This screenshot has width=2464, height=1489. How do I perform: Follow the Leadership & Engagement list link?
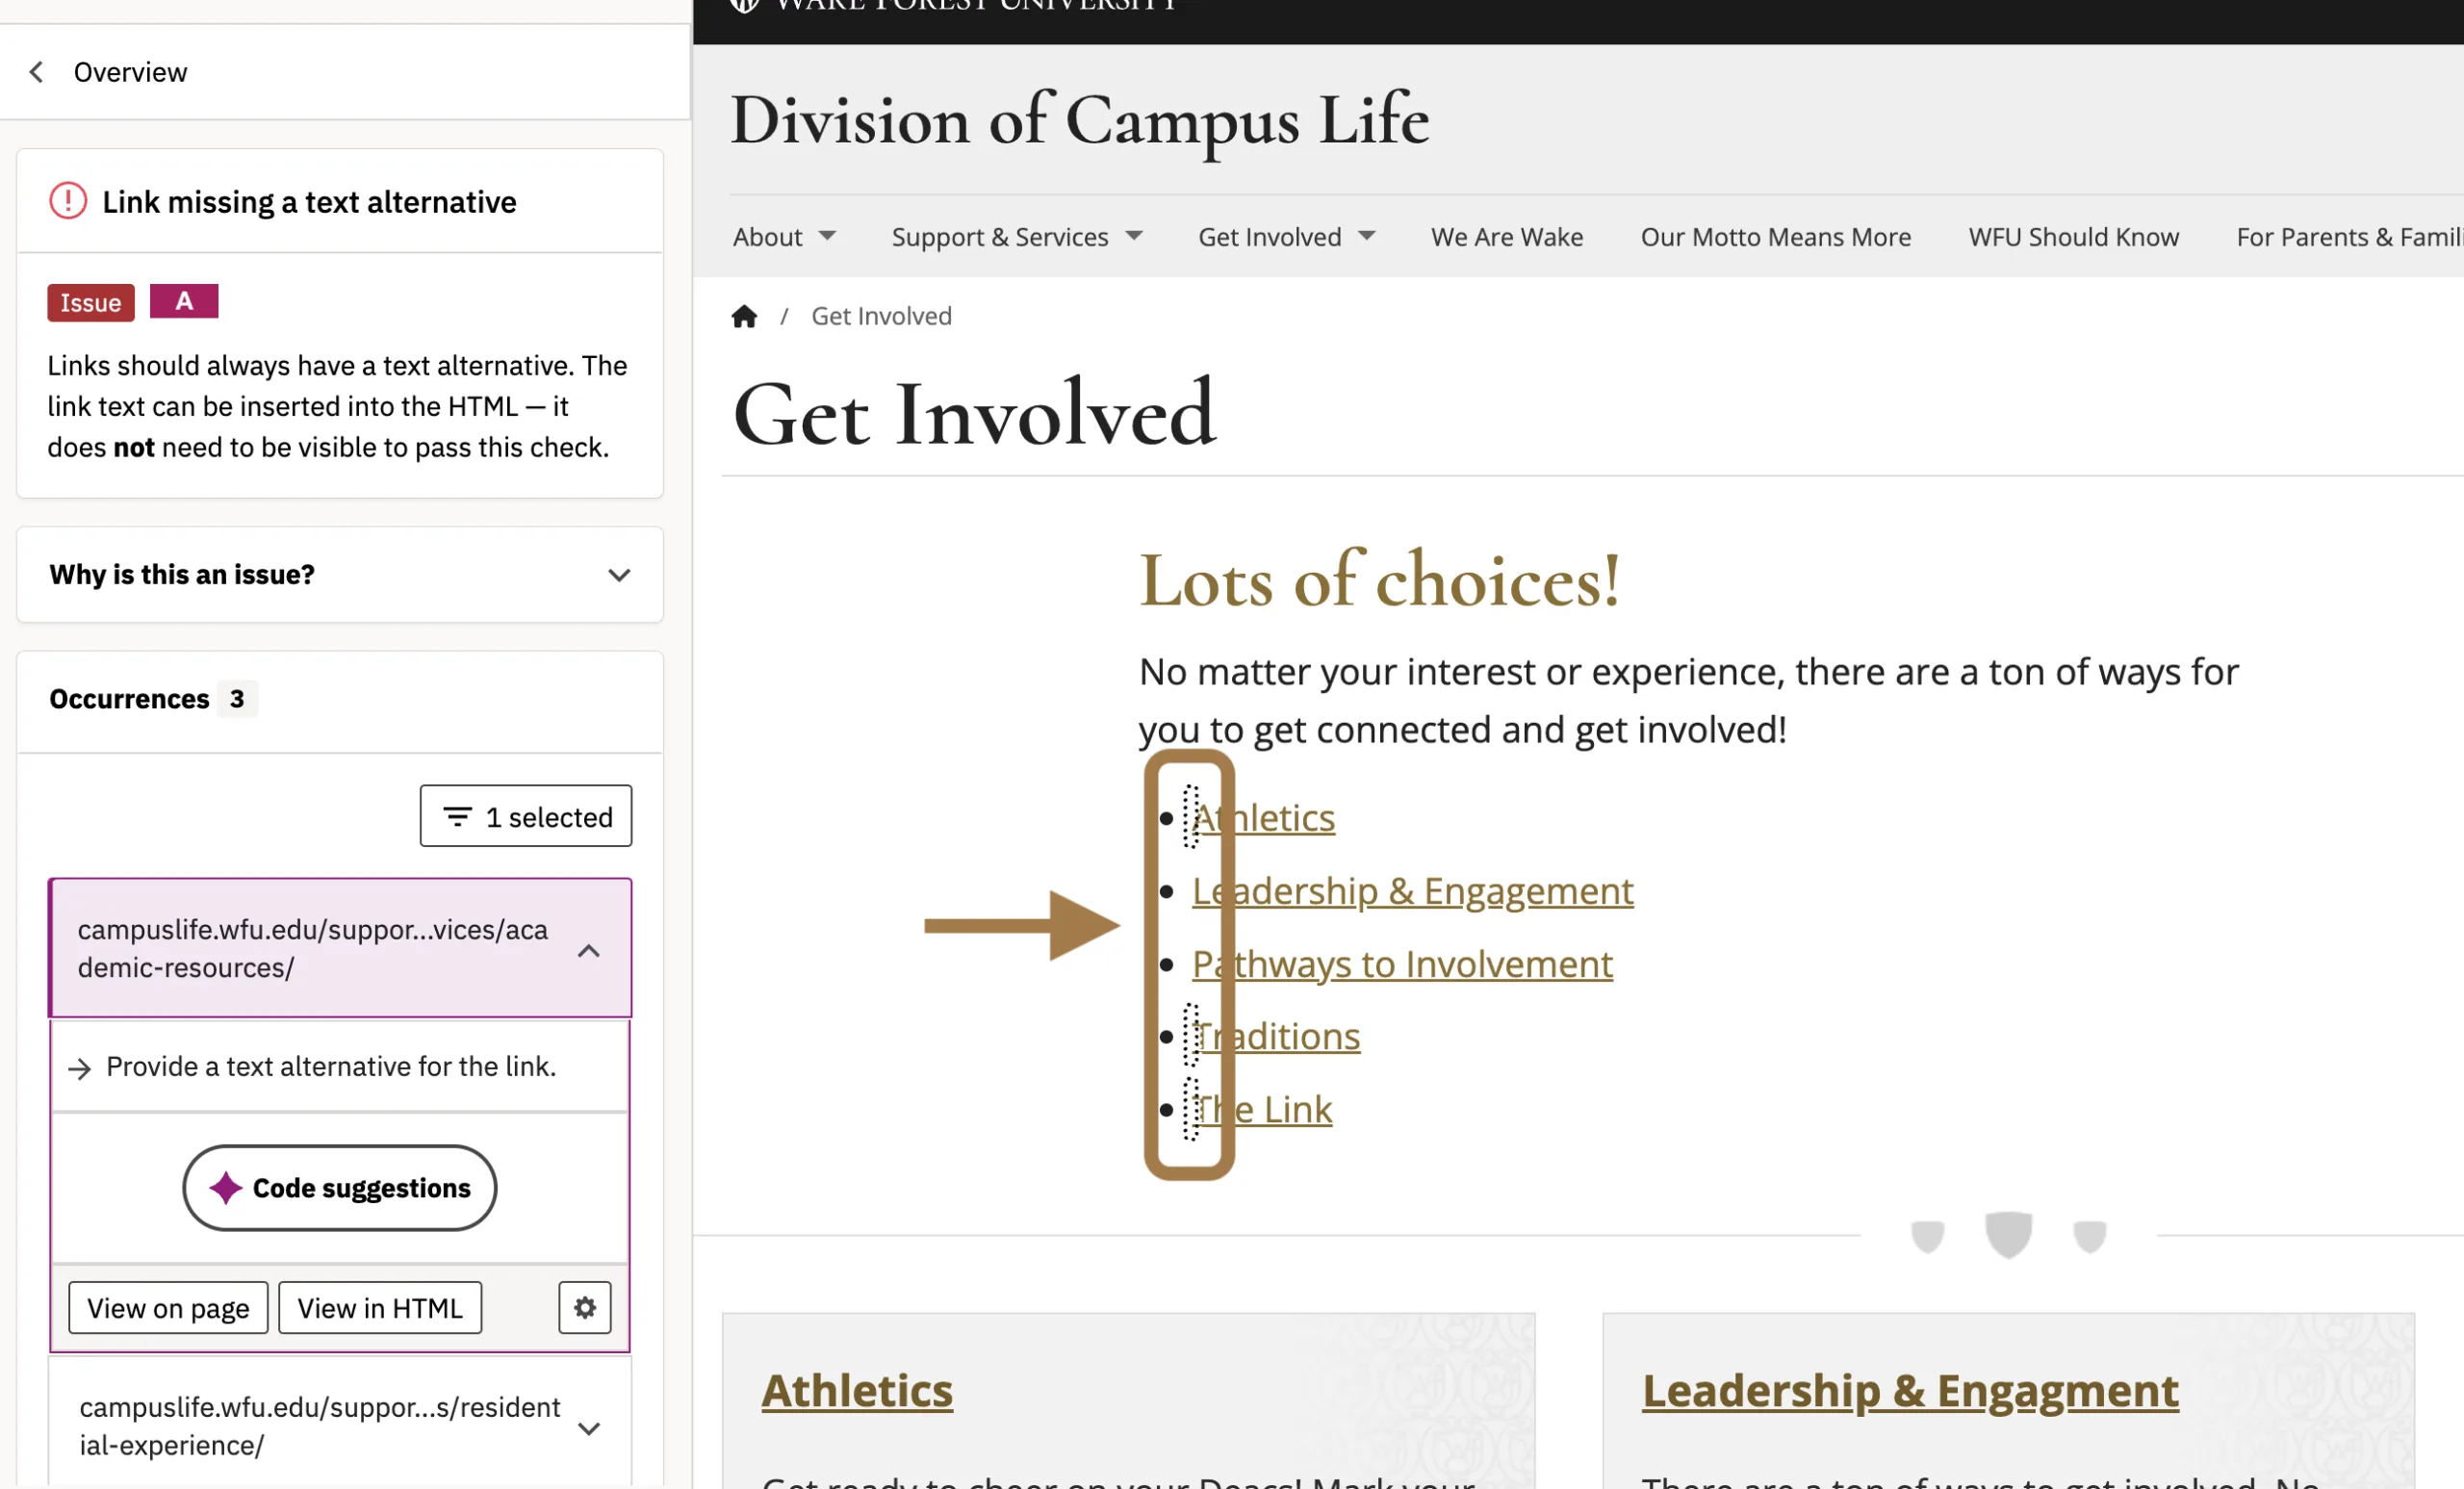pos(1413,891)
